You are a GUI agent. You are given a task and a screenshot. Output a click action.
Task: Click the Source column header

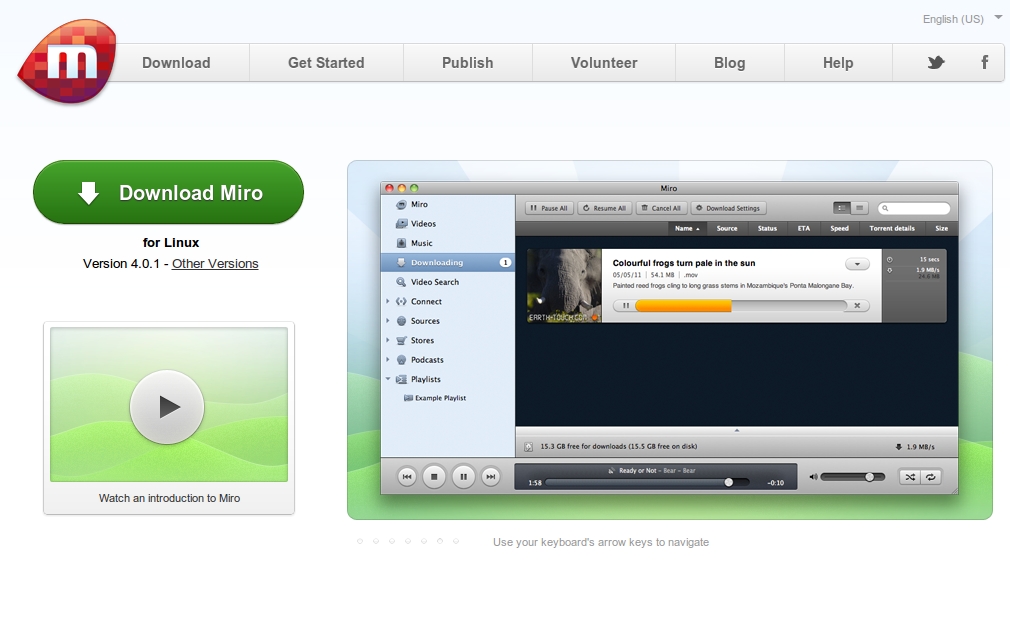[727, 228]
